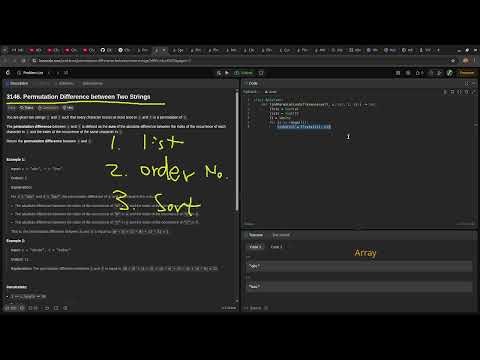Dislike the problem with thumbs-down icon
480x360 pixels.
point(22,308)
